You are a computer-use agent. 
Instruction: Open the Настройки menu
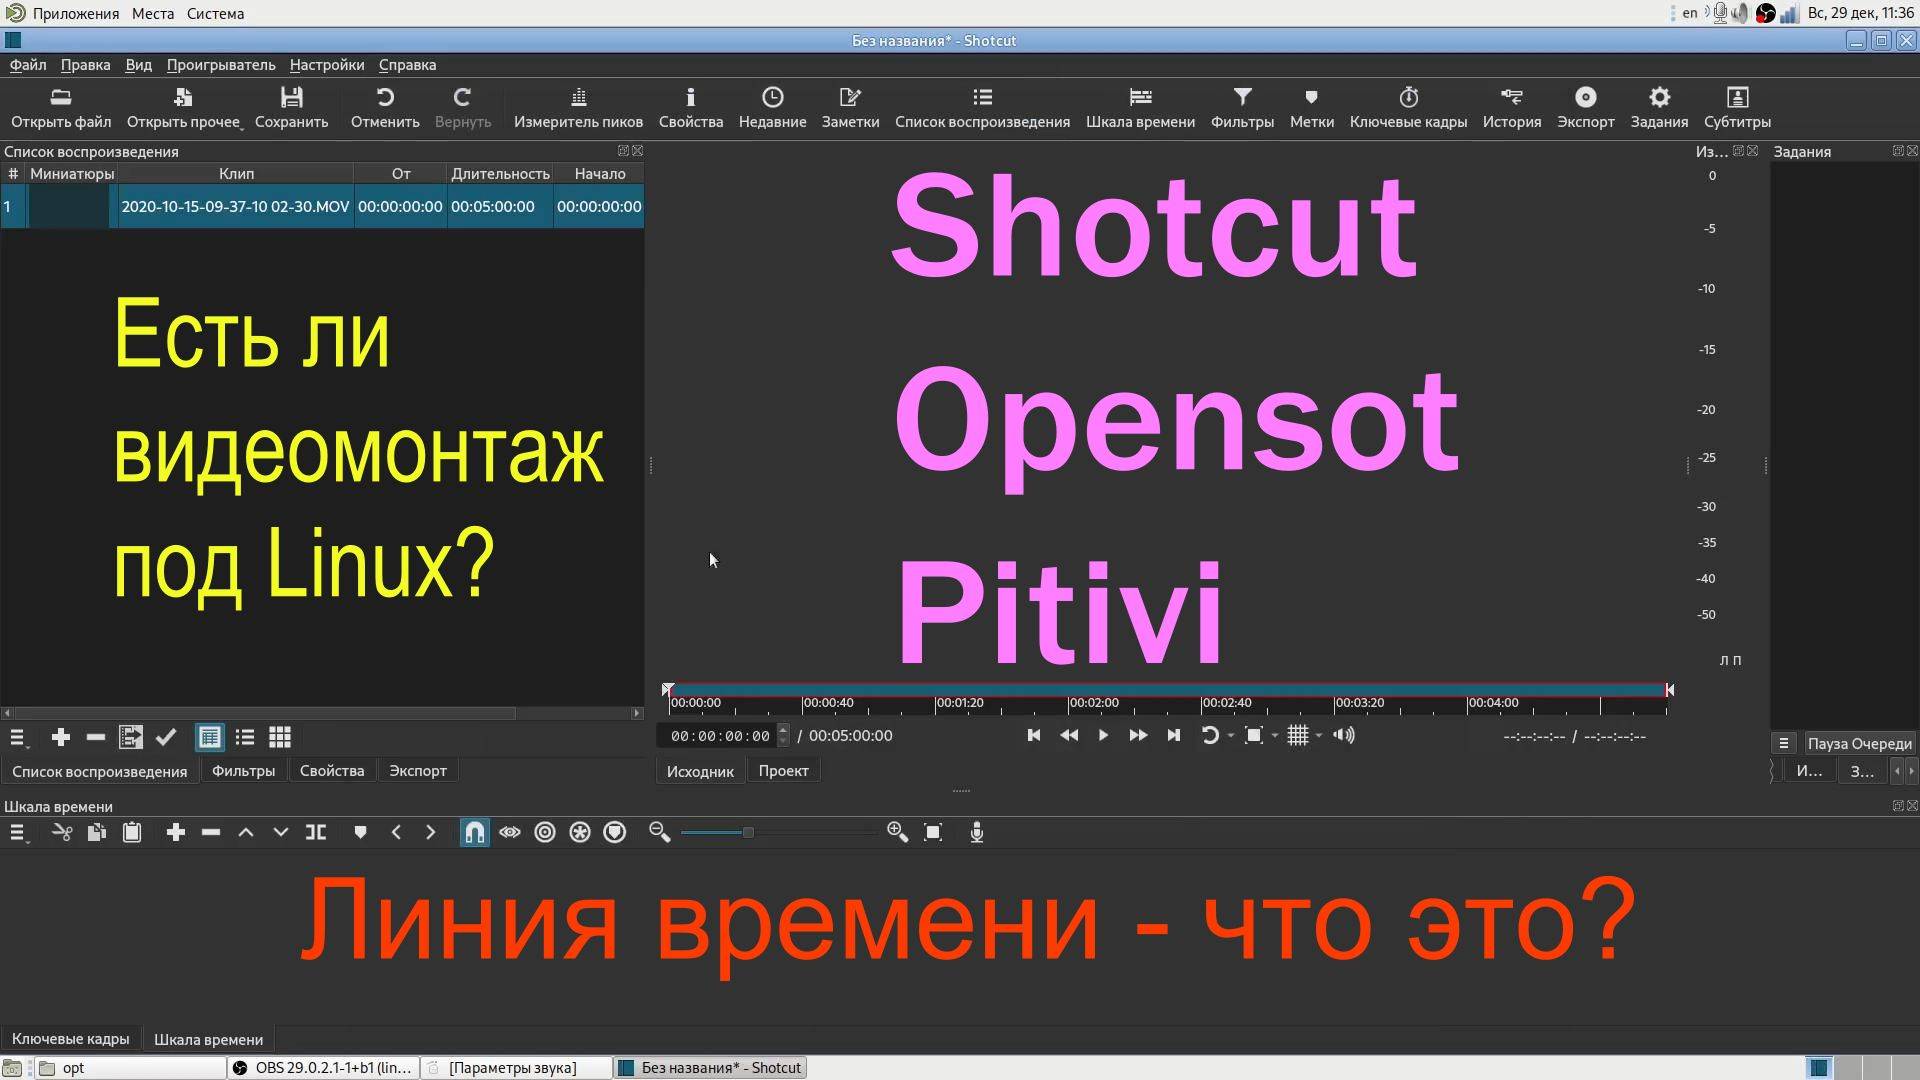point(326,65)
